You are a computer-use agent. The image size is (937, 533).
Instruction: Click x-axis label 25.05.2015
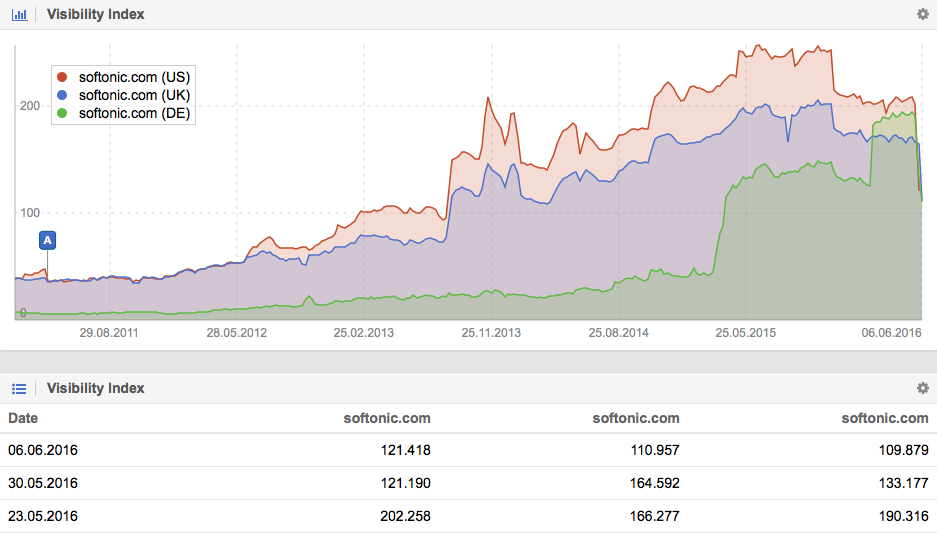(746, 333)
